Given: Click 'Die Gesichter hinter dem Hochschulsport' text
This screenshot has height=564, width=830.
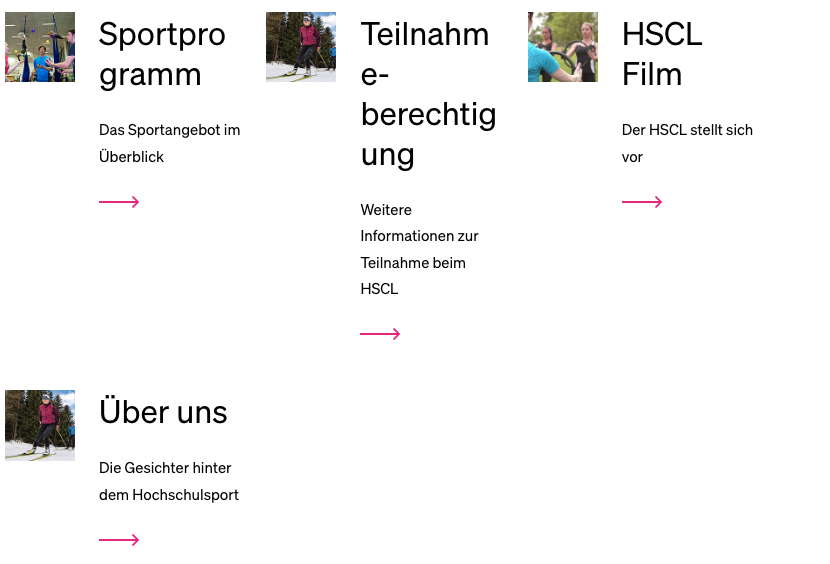Looking at the screenshot, I should point(169,481).
